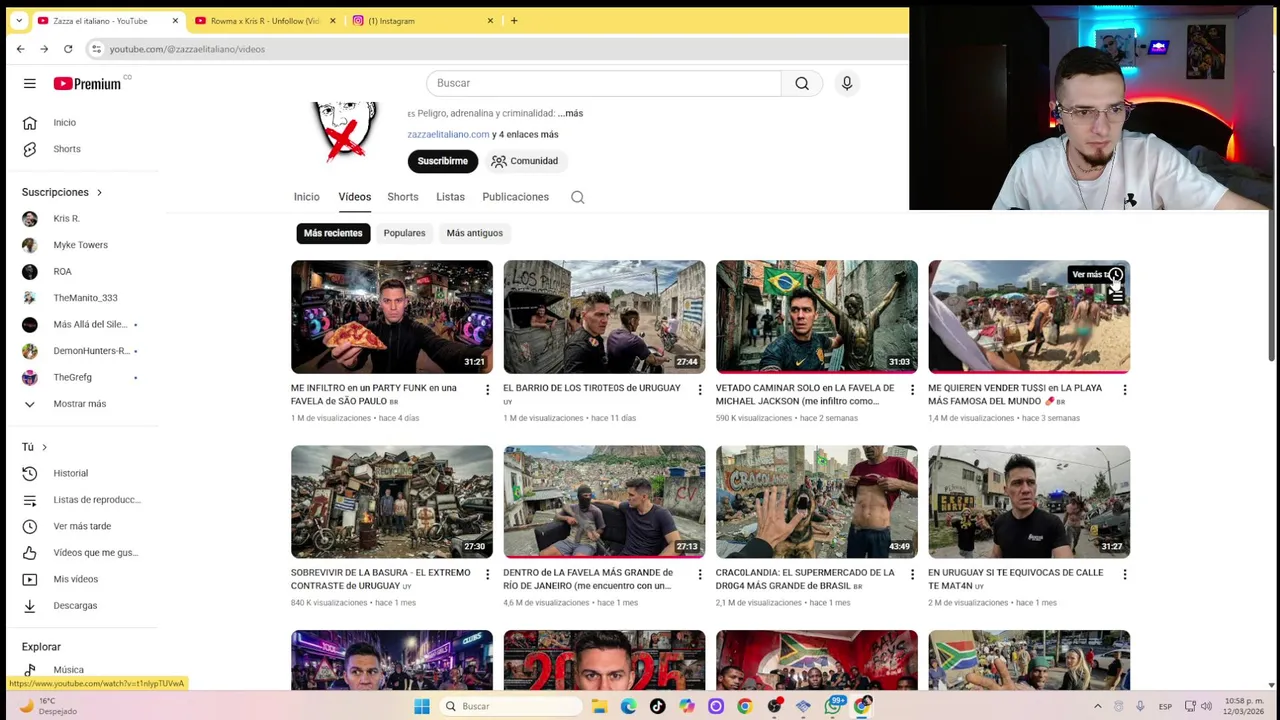Search within channel using magnifier icon

(578, 197)
